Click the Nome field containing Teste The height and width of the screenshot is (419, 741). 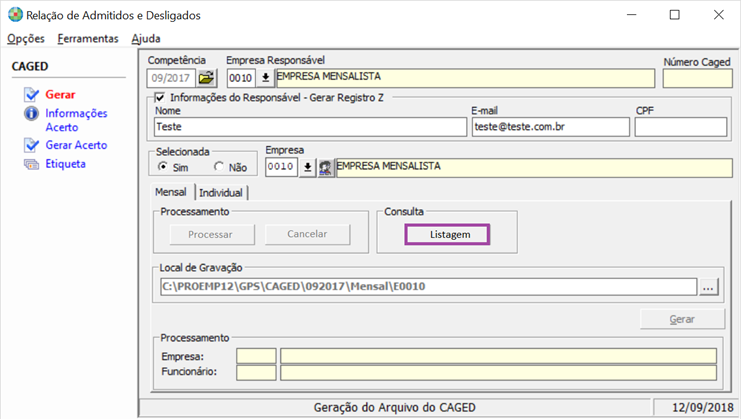point(310,127)
